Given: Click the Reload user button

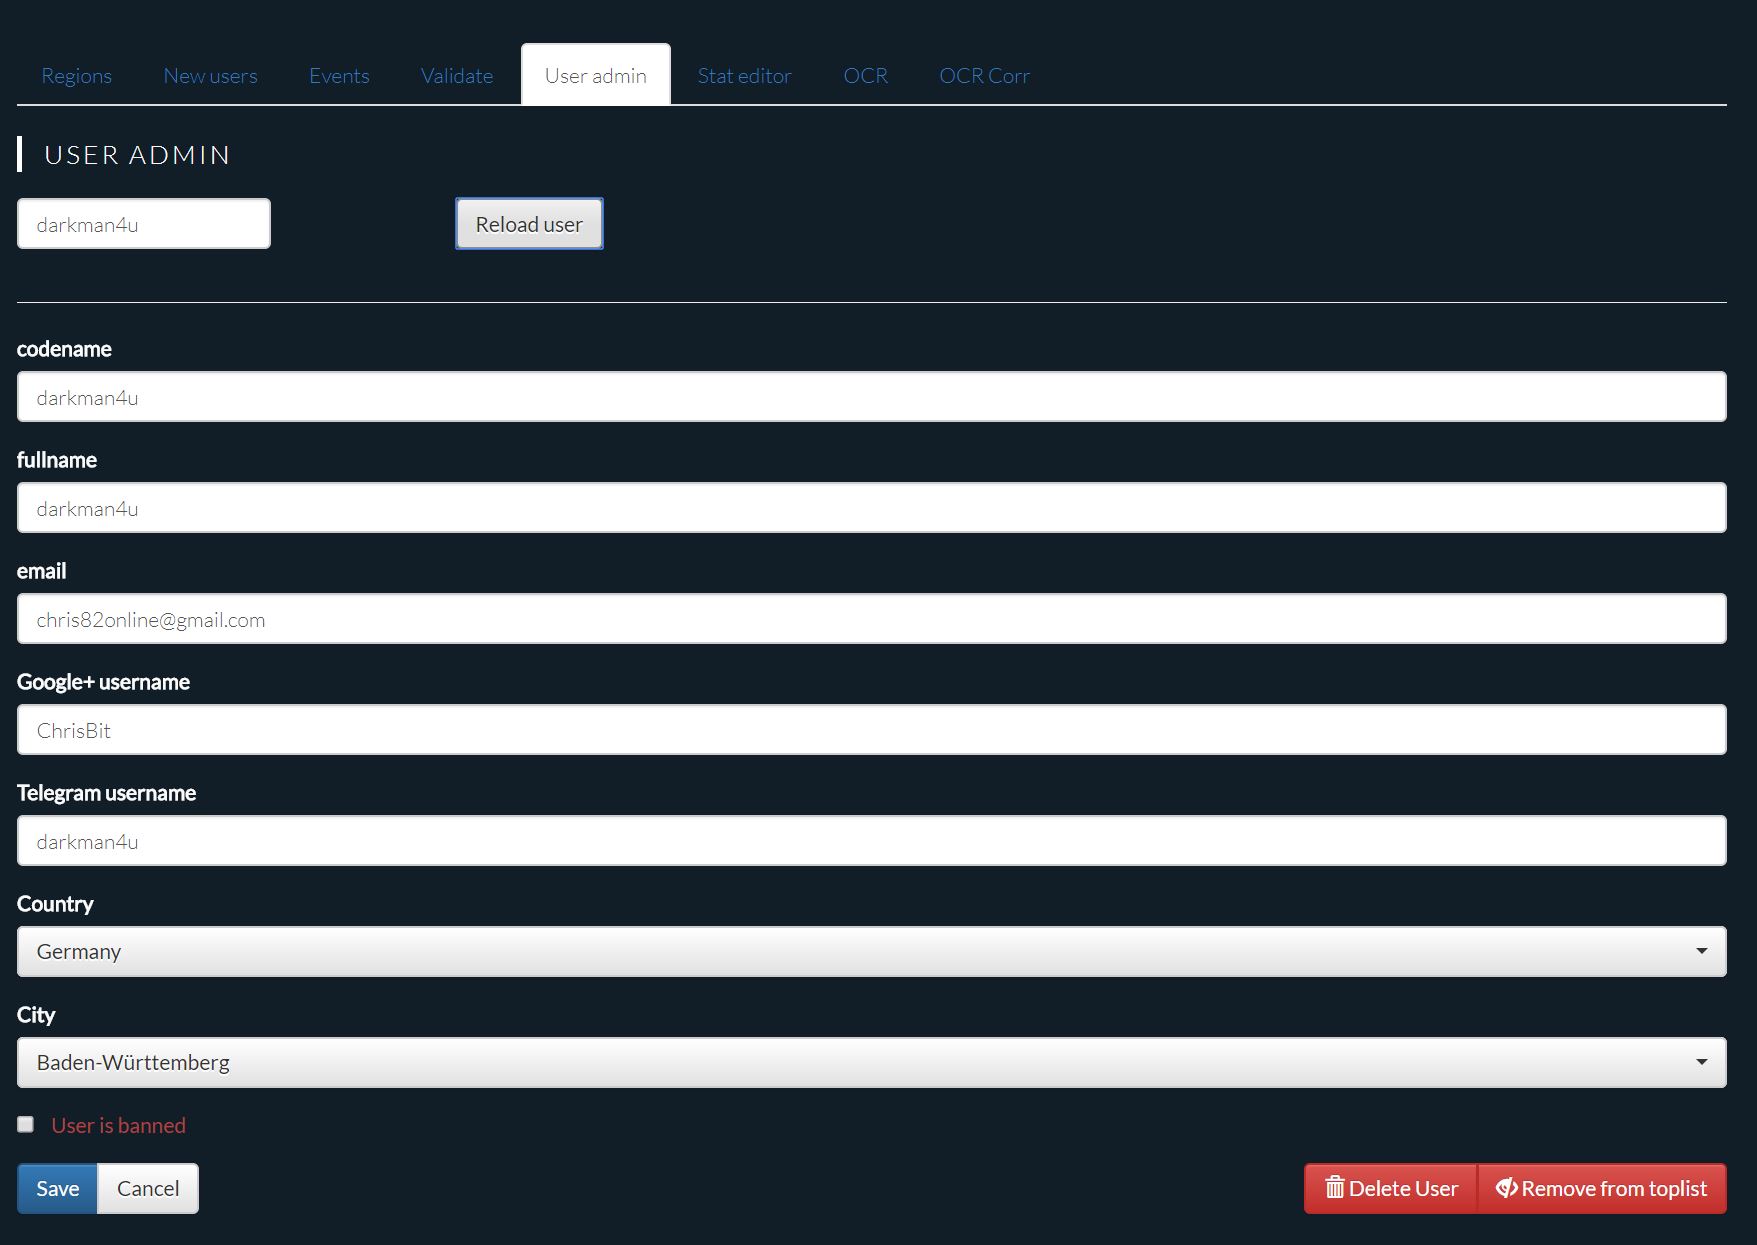Looking at the screenshot, I should coord(529,224).
